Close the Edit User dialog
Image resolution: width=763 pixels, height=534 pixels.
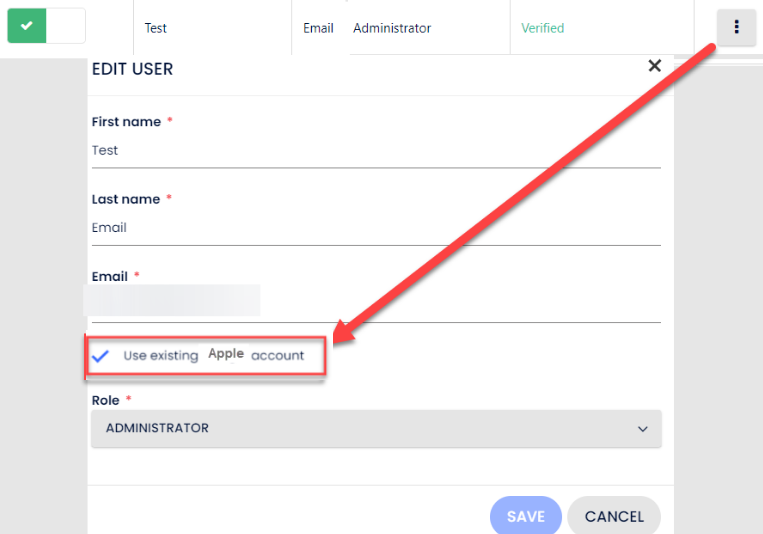(654, 66)
